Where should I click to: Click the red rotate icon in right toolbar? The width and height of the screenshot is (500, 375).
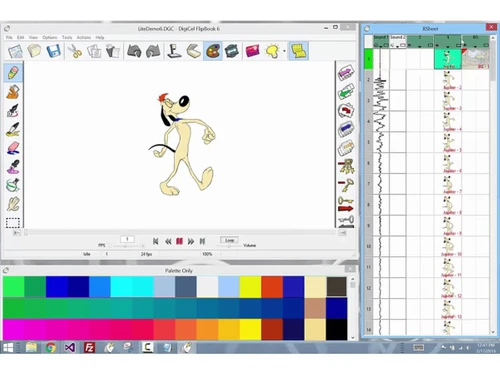tap(346, 110)
